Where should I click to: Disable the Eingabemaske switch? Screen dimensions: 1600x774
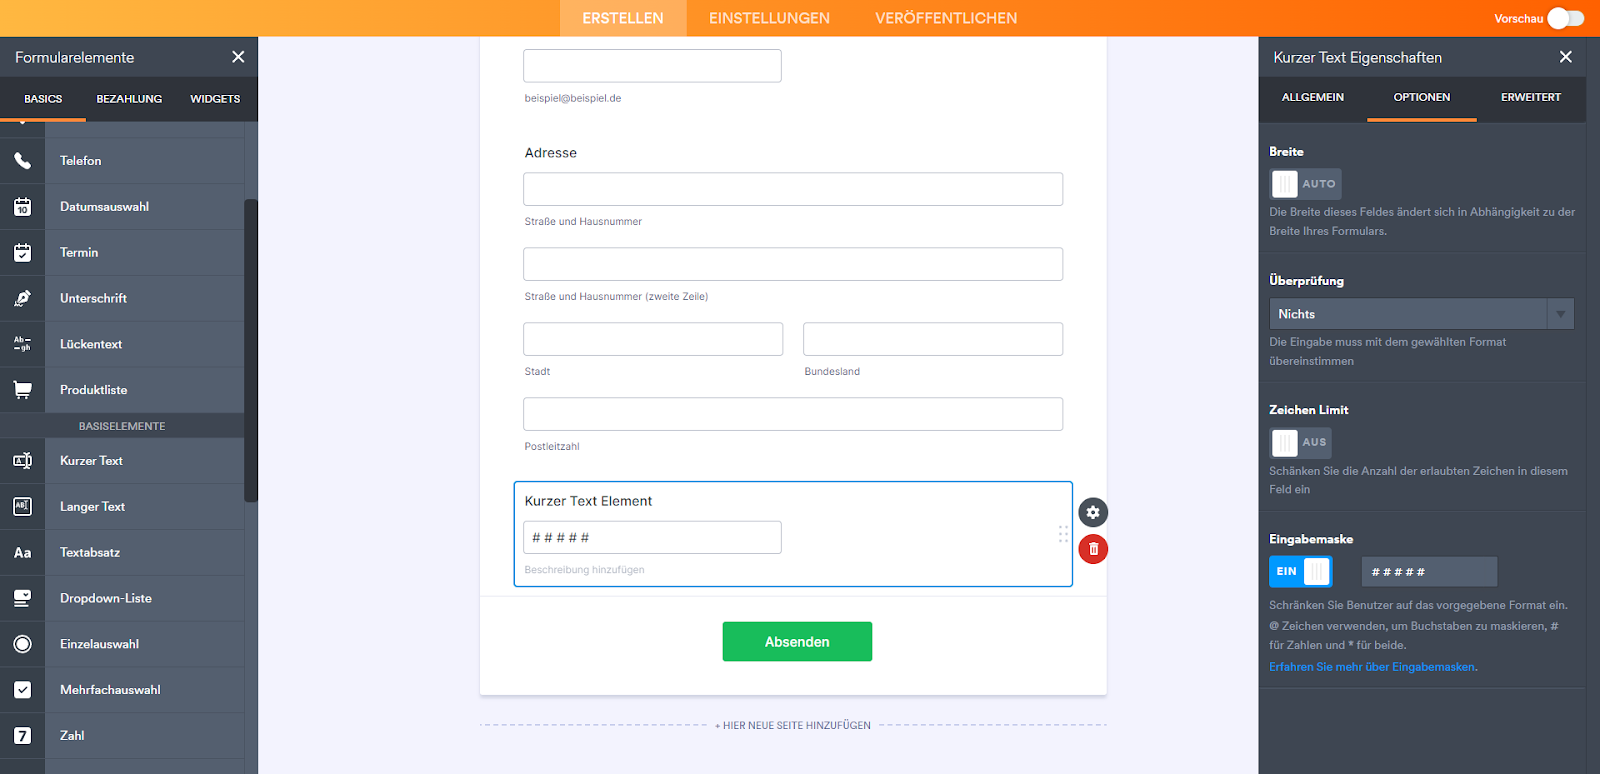click(x=1300, y=572)
